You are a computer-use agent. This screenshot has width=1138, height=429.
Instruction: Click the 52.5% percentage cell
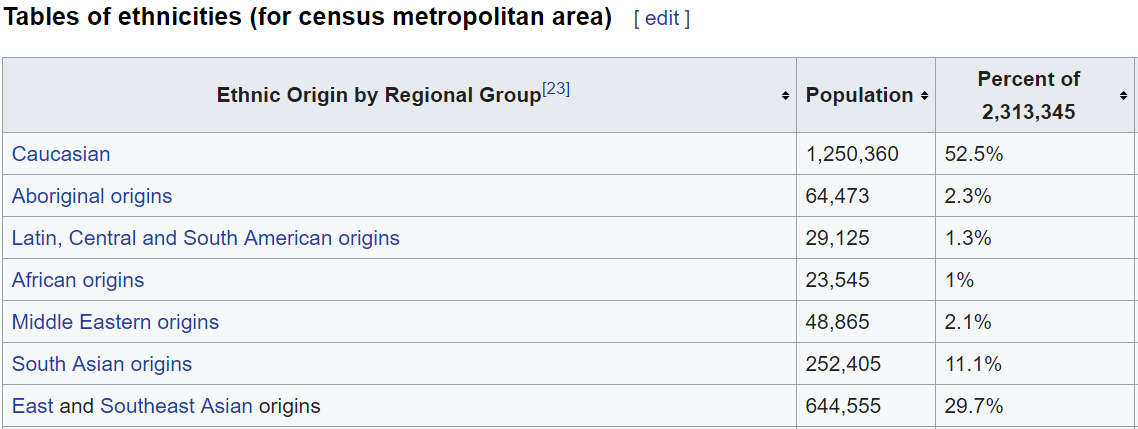tap(973, 154)
